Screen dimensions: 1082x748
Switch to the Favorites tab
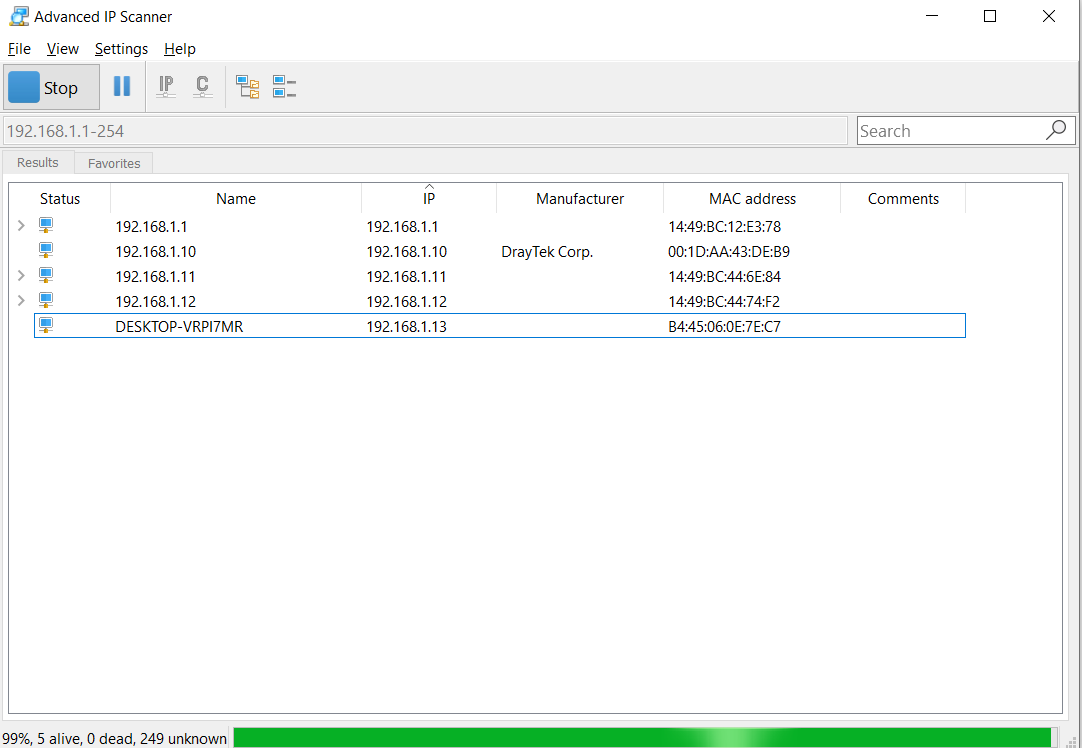point(114,164)
